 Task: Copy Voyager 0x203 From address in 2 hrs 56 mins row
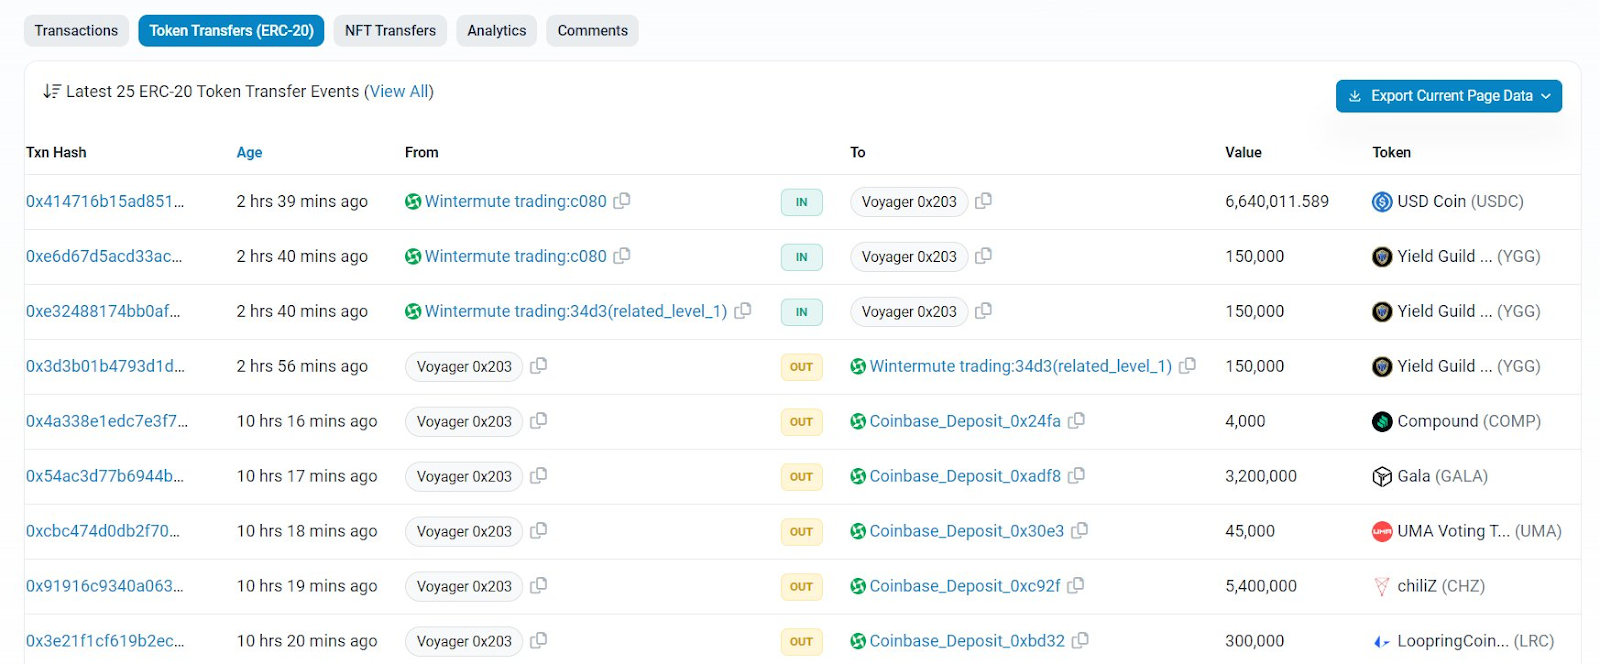[538, 366]
